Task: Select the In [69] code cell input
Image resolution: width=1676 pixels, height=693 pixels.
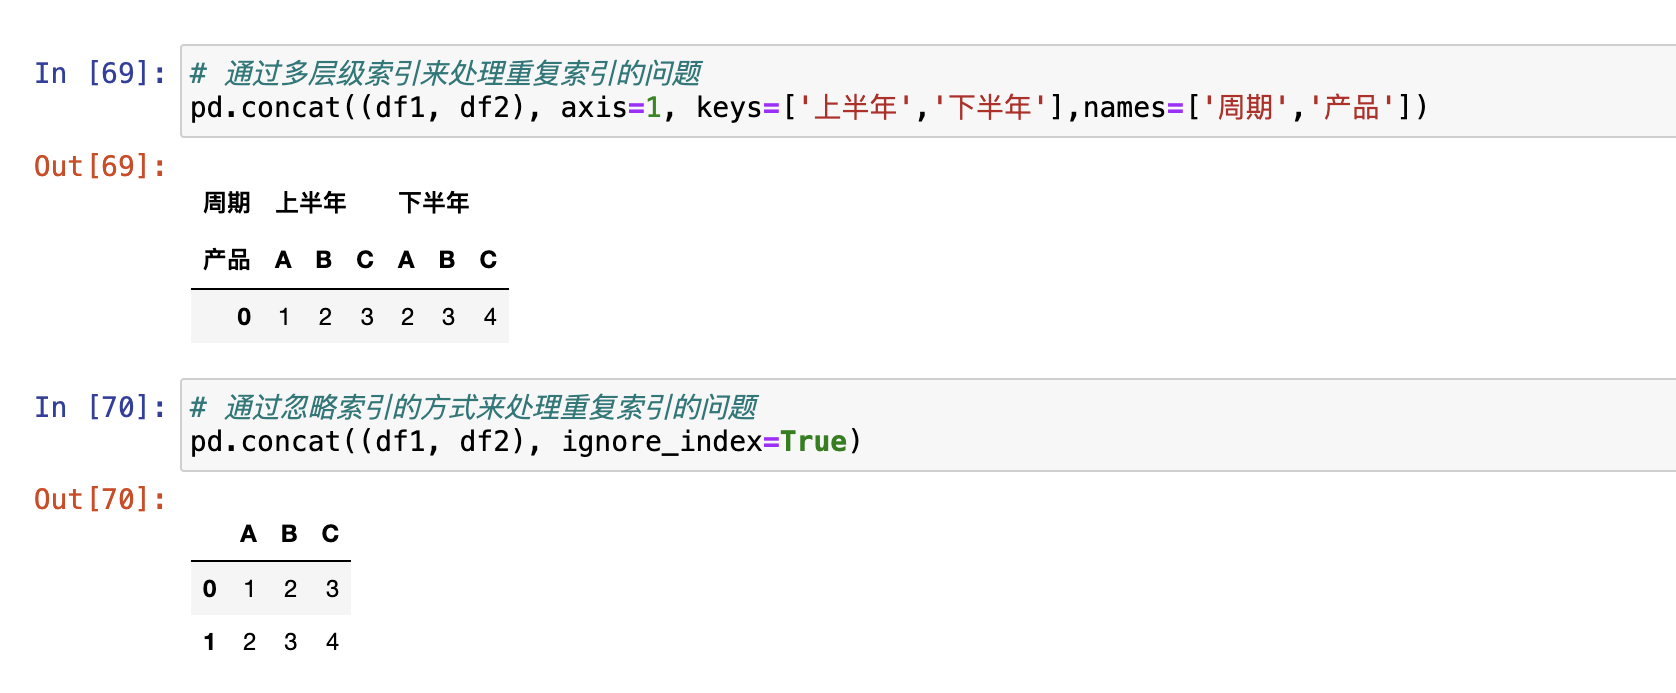Action: pos(928,91)
